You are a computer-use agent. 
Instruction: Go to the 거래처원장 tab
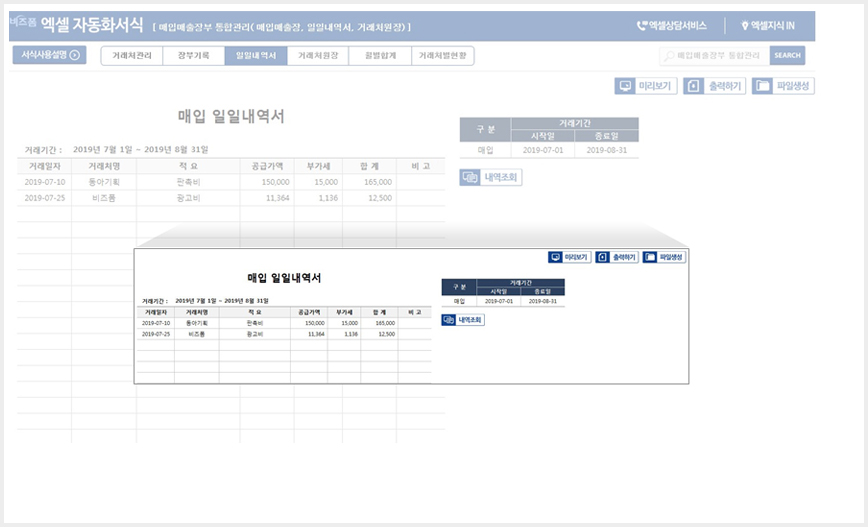[318, 55]
